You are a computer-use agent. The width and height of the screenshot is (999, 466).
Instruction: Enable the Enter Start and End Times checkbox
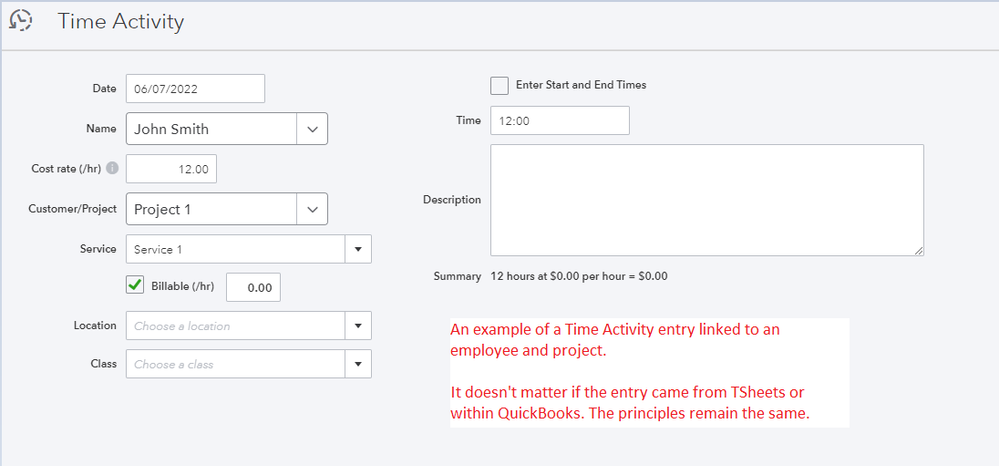click(x=499, y=85)
